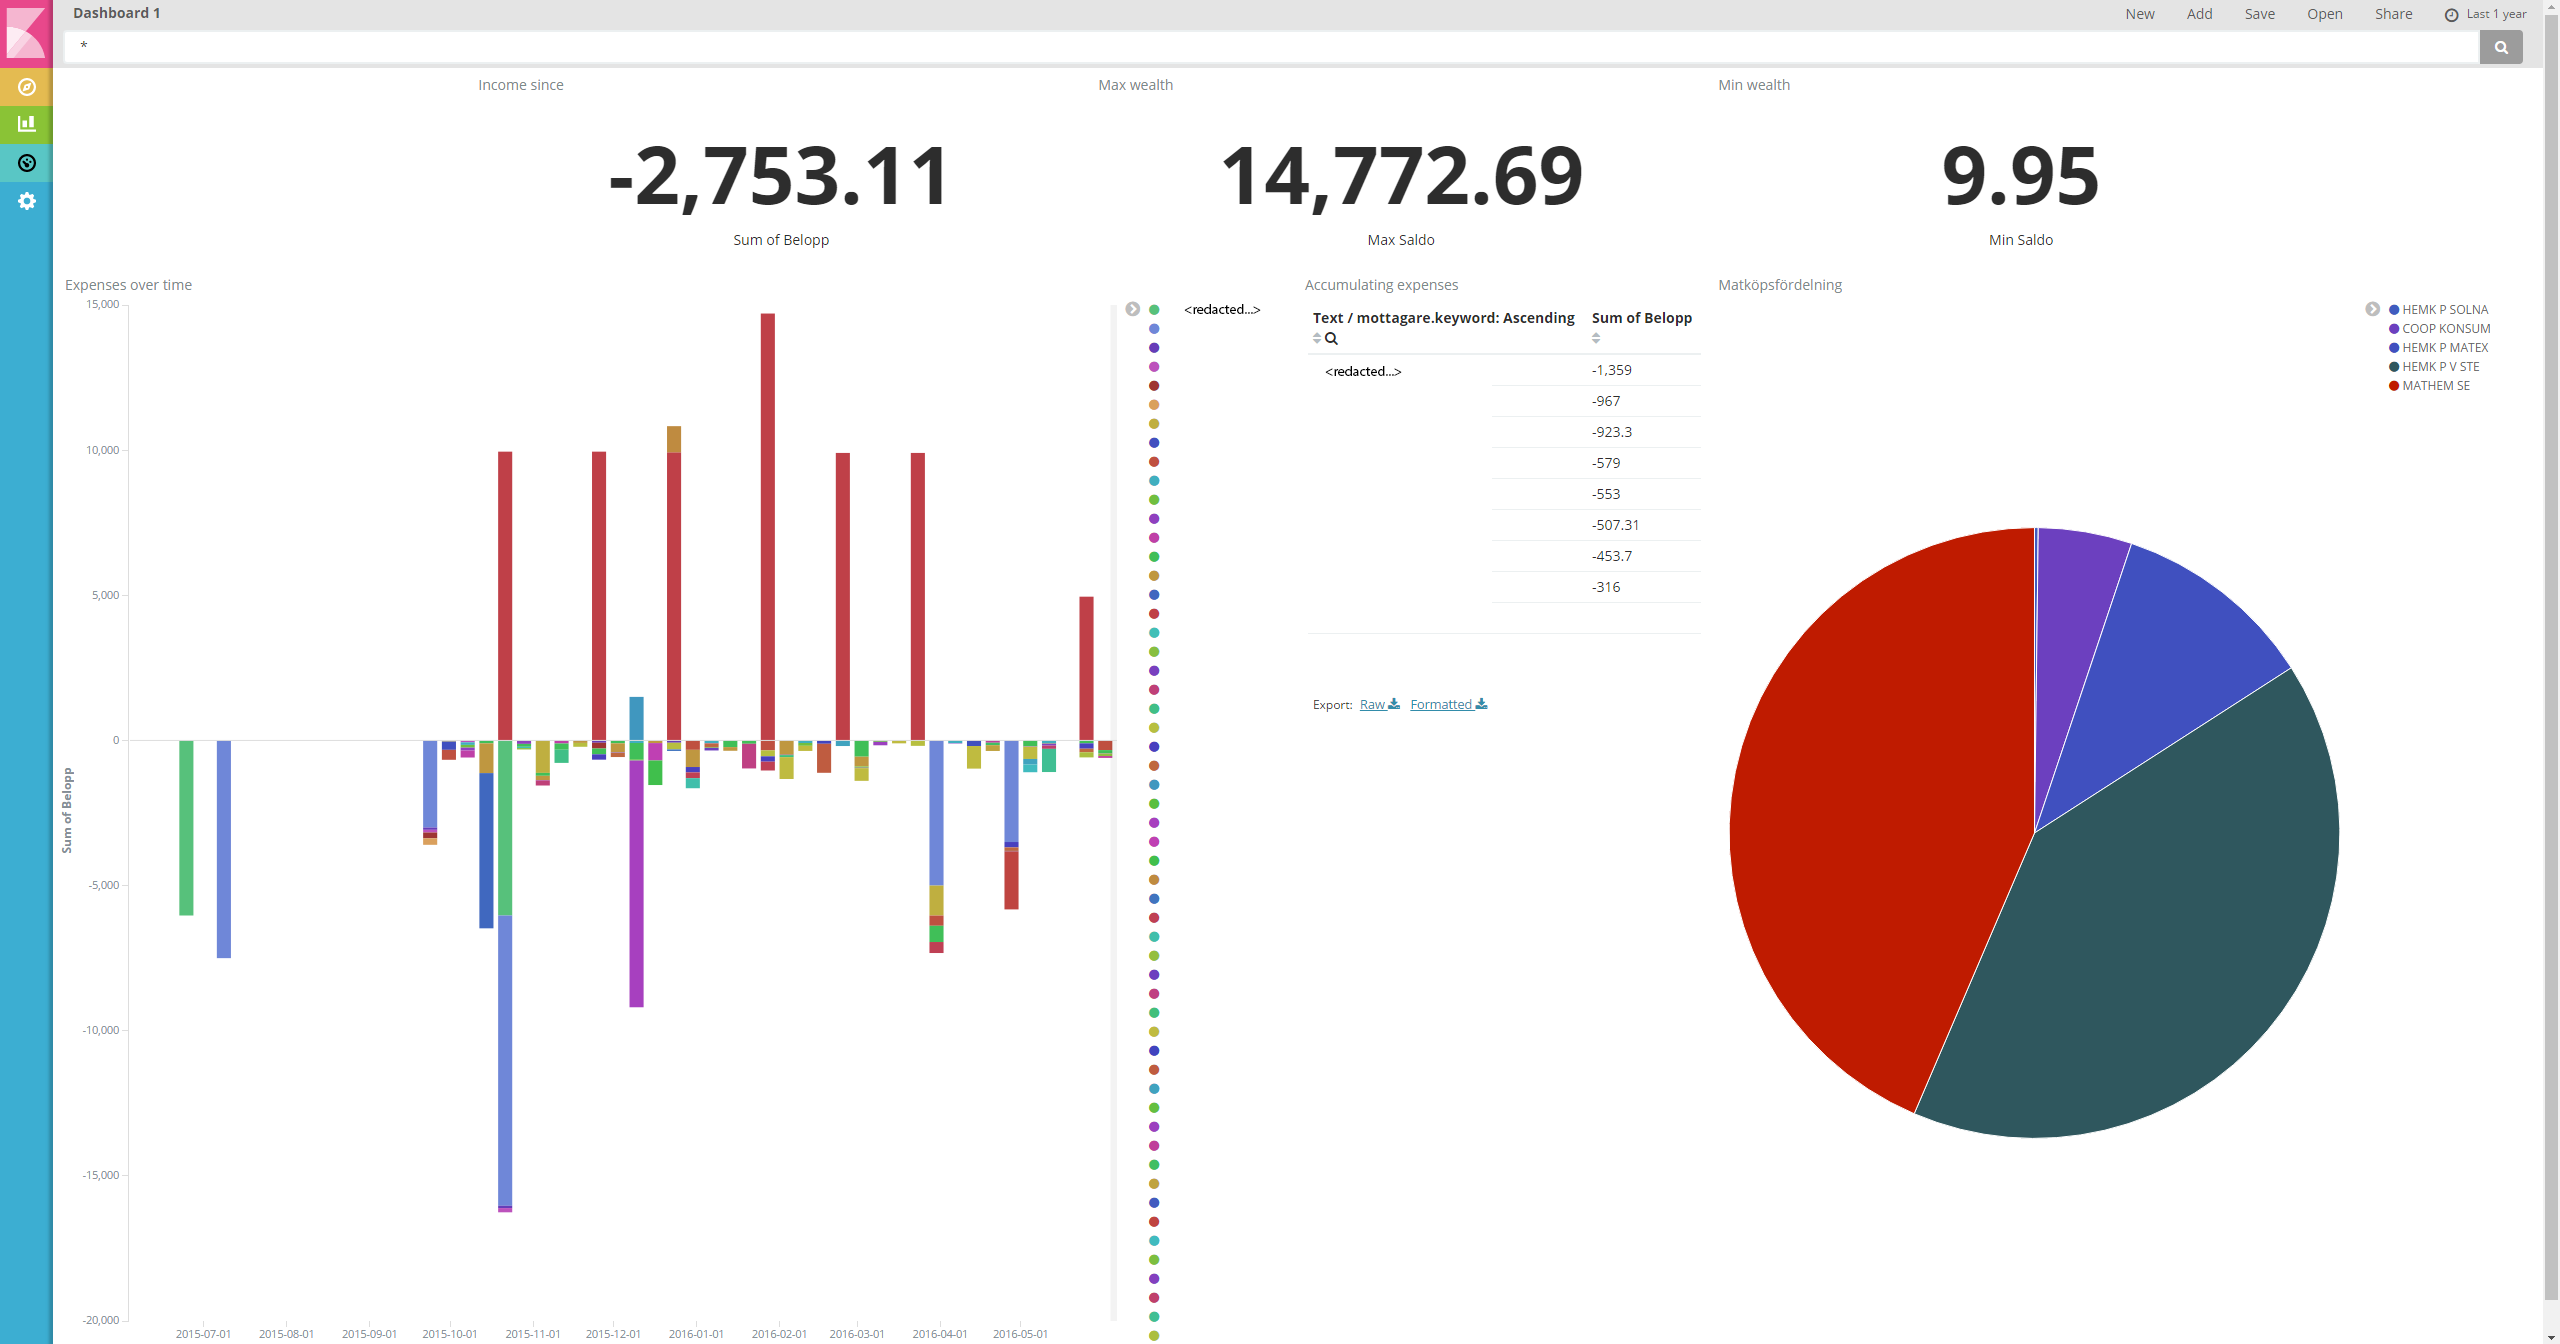Sort table by Sum of Belopp arrows
The width and height of the screenshot is (2560, 1344).
coord(1596,339)
